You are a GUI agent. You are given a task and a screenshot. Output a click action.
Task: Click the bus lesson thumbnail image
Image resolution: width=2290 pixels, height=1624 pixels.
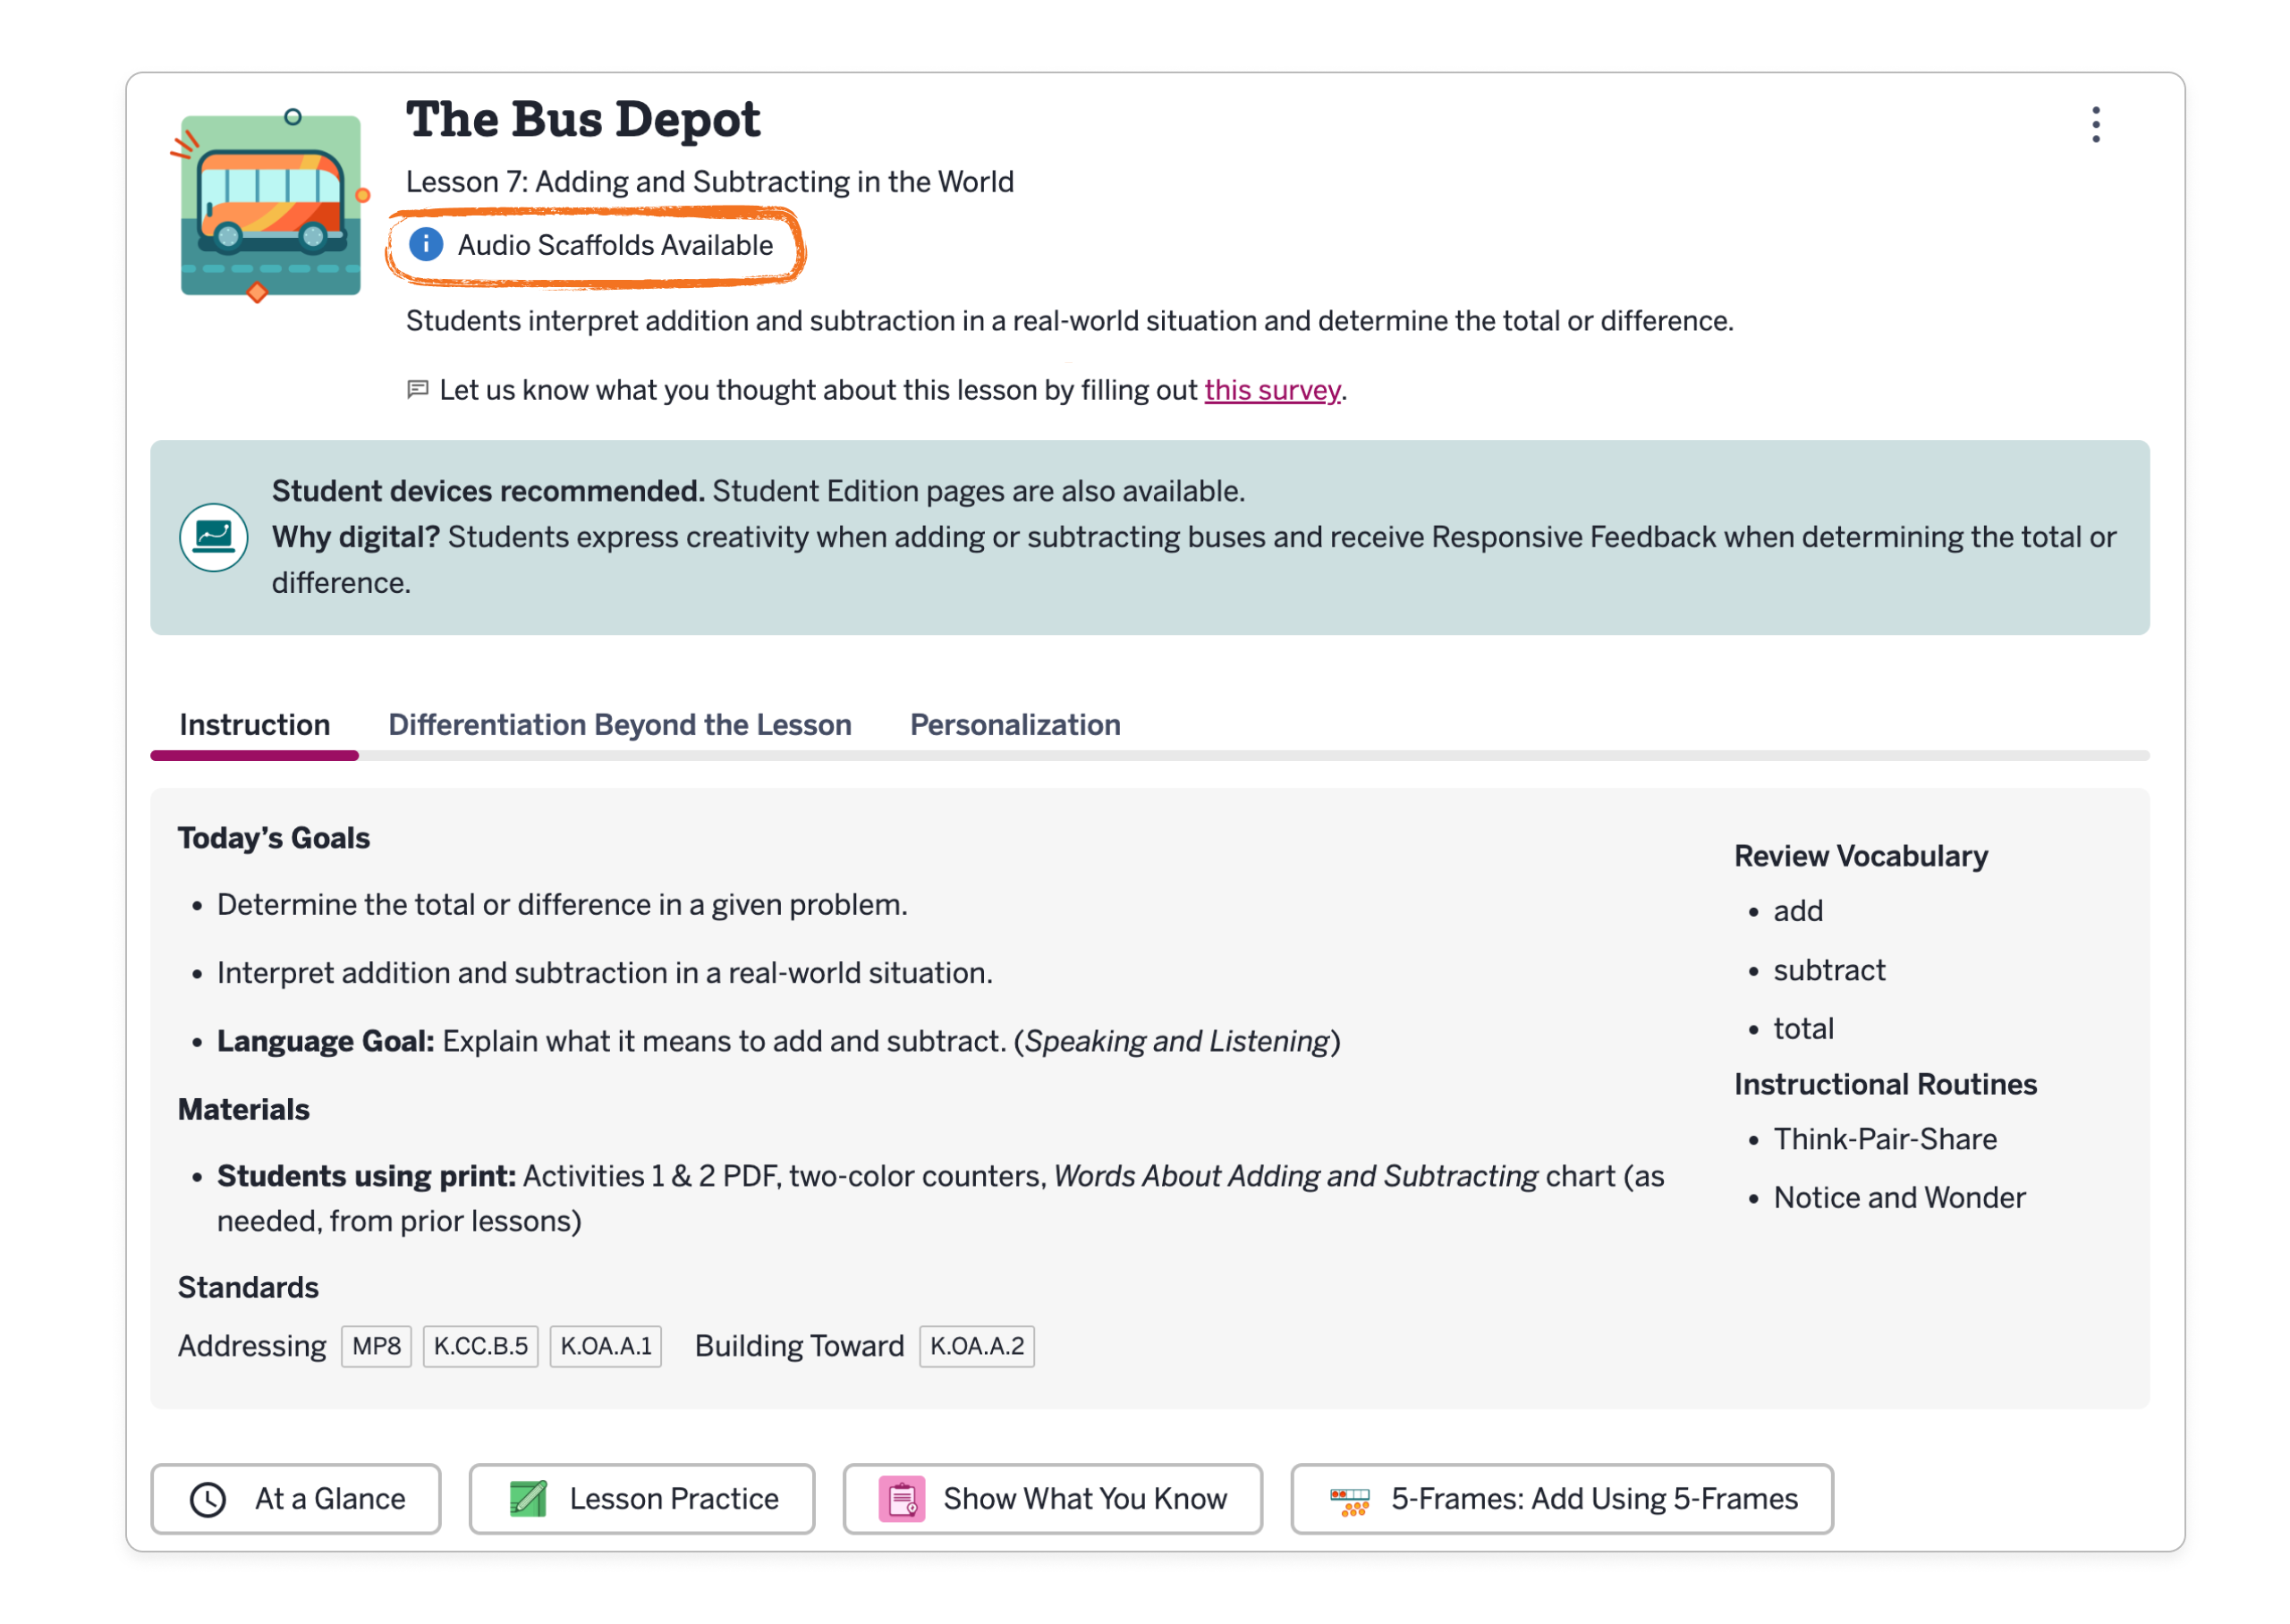270,205
